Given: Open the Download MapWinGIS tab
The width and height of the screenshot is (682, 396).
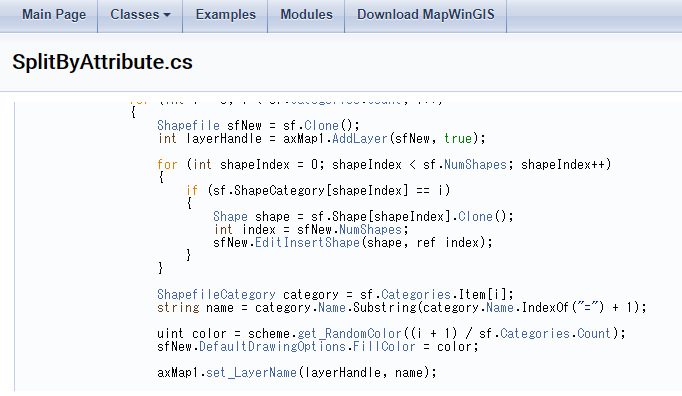Looking at the screenshot, I should tap(426, 14).
